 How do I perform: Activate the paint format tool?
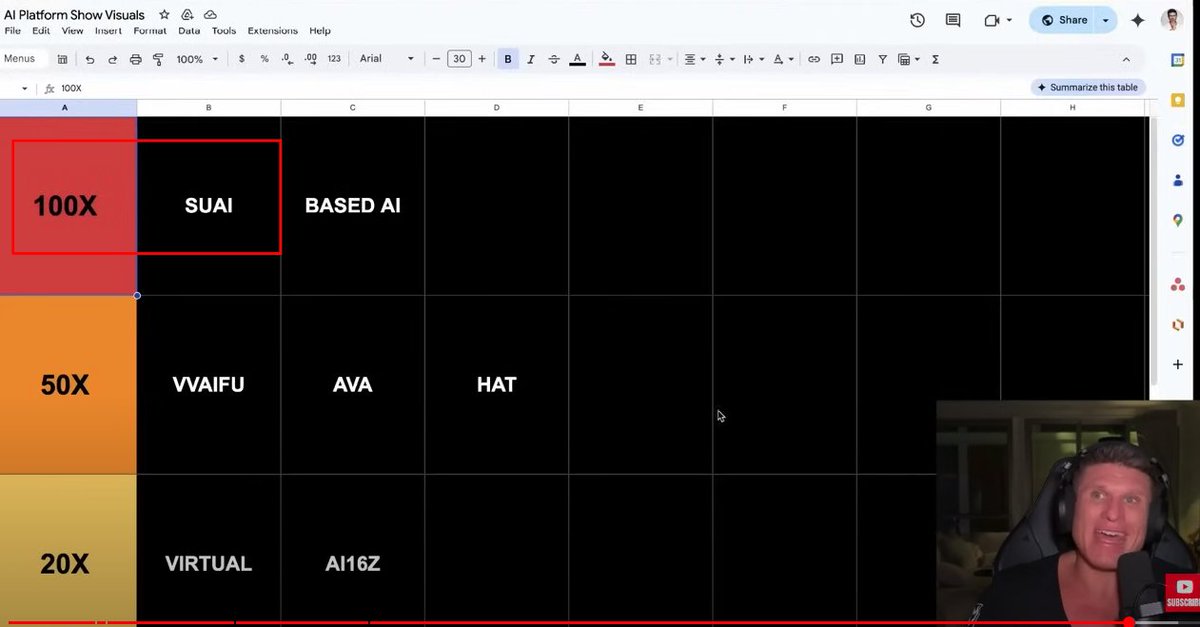click(x=158, y=59)
